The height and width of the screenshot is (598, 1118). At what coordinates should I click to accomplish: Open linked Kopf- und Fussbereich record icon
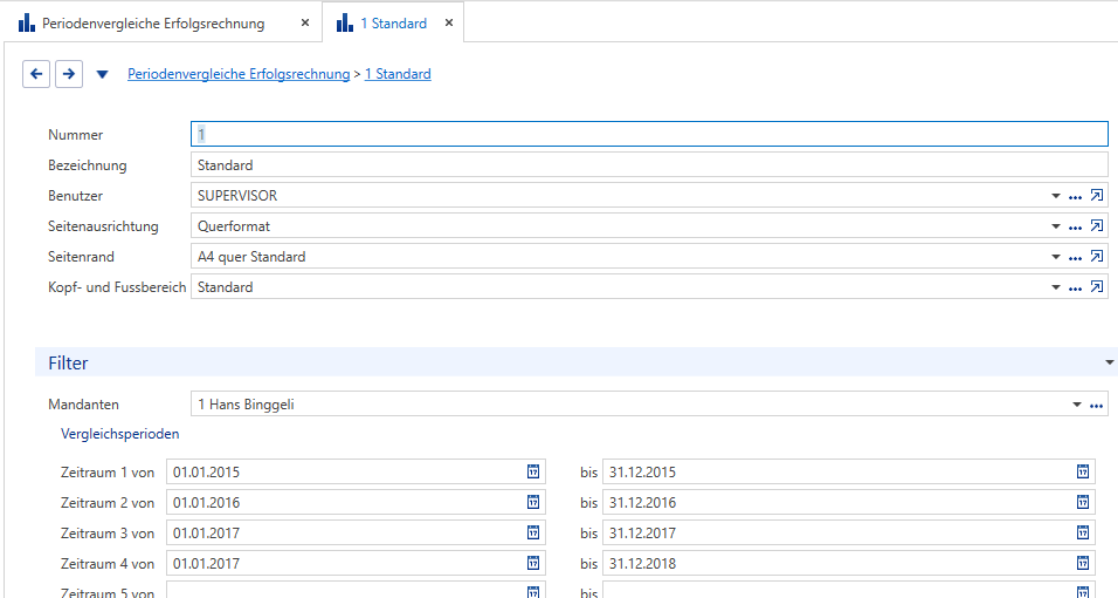tap(1097, 287)
